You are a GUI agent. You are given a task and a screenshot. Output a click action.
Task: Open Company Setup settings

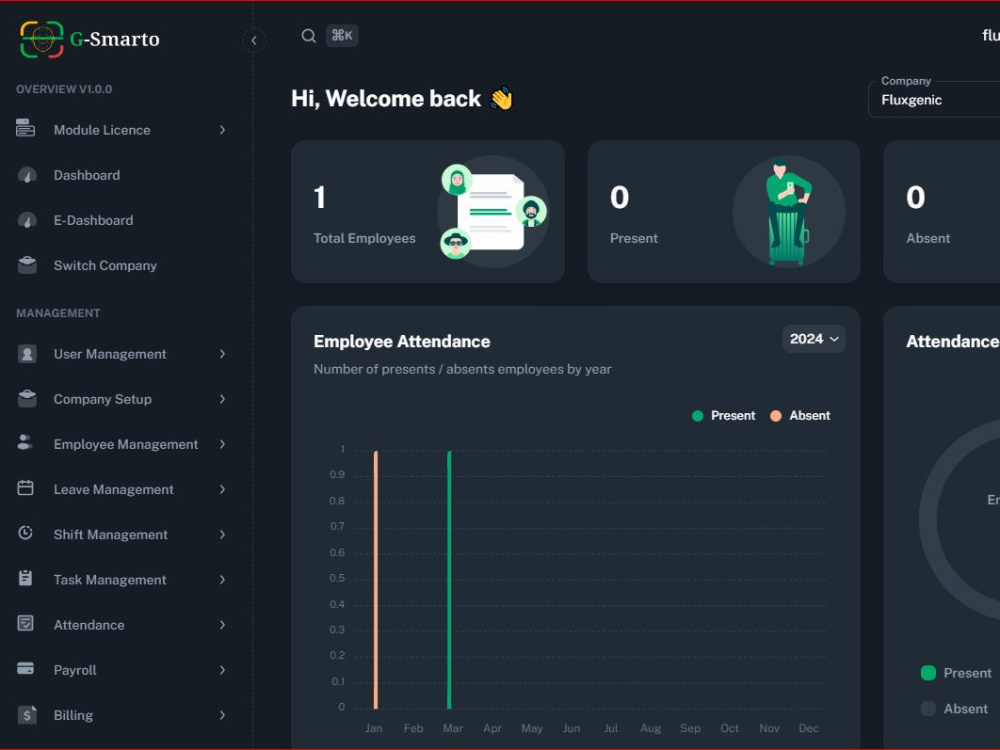click(101, 399)
